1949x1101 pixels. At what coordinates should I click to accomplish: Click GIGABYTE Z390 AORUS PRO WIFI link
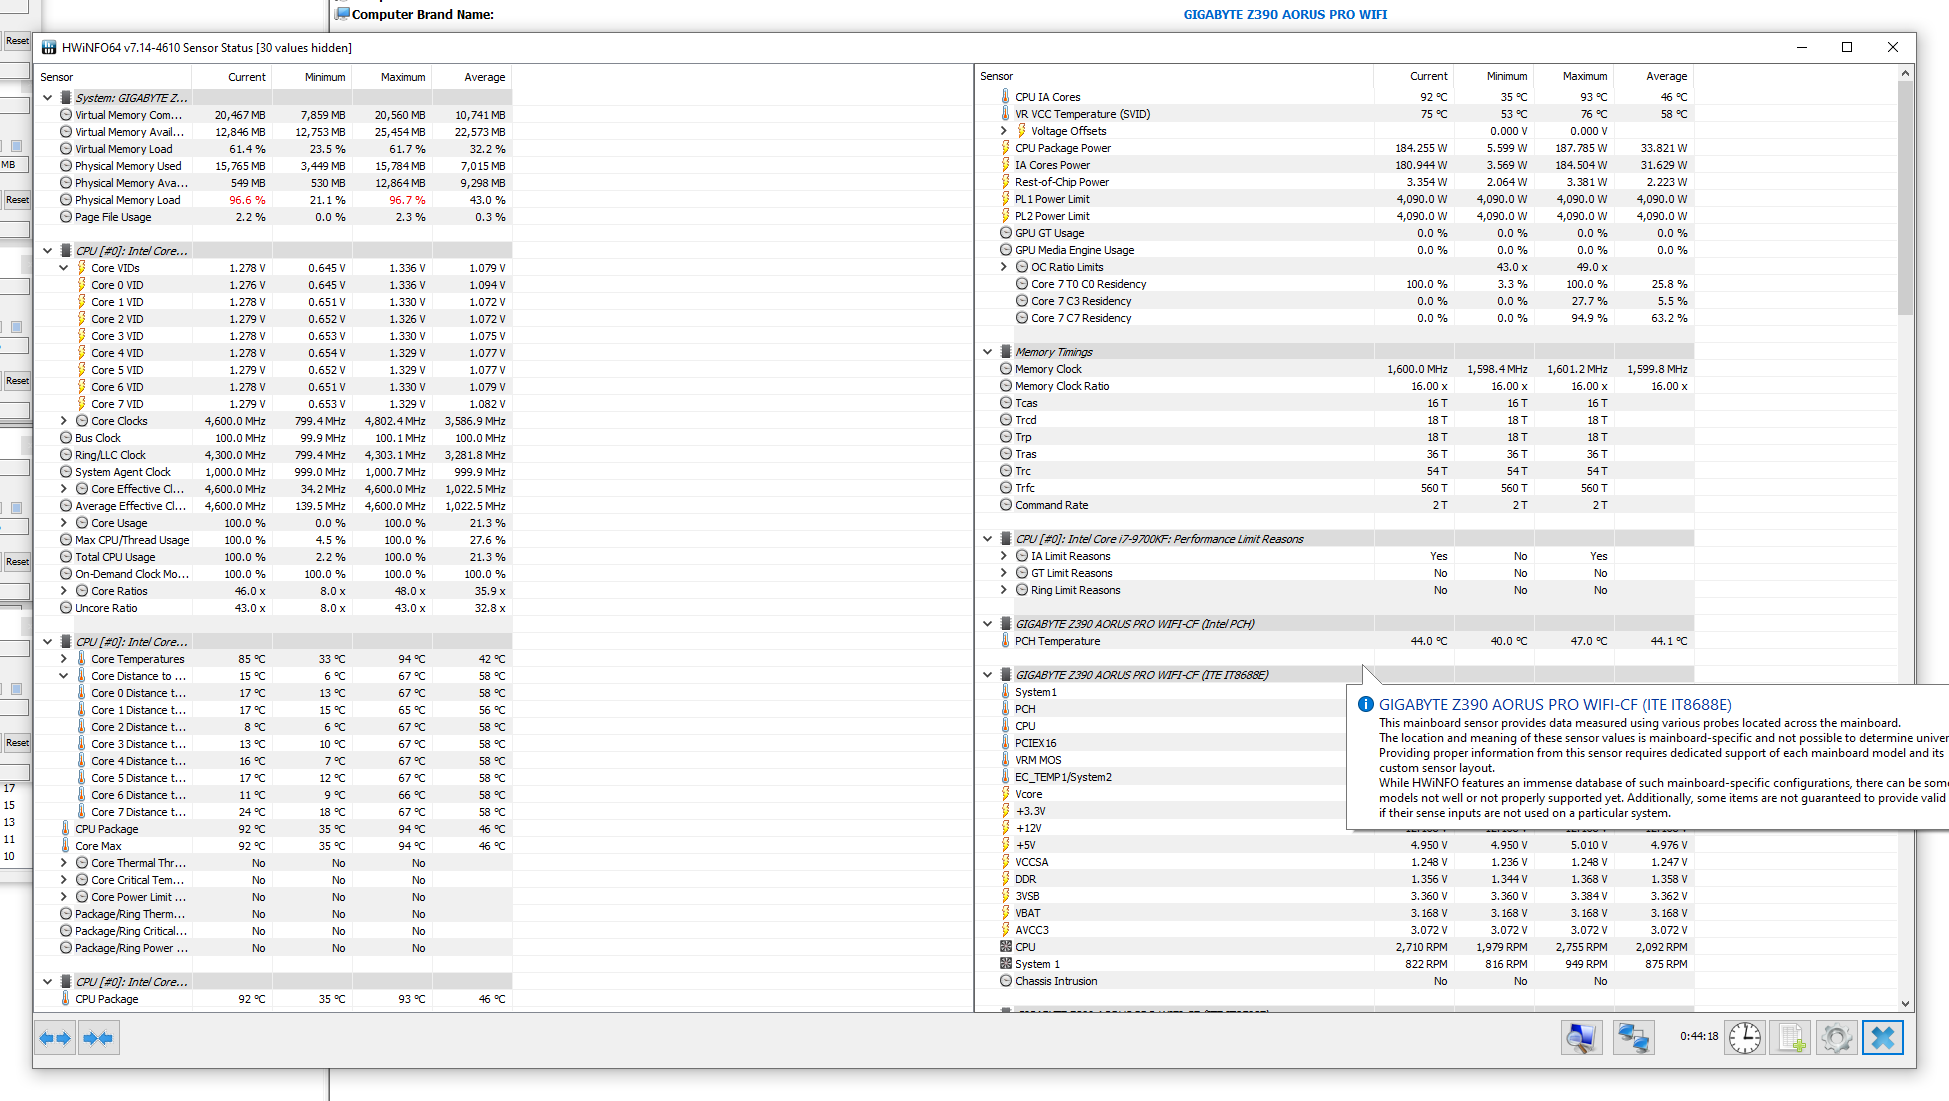point(1285,14)
